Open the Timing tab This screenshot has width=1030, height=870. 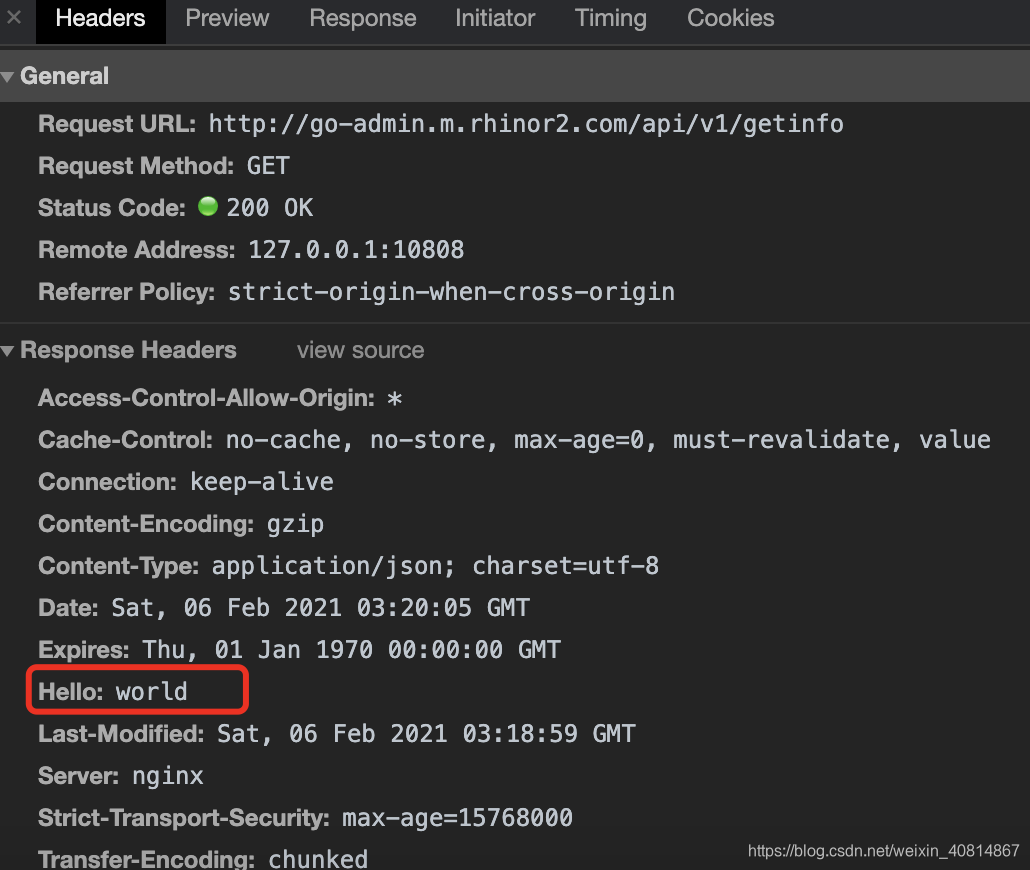pyautogui.click(x=611, y=18)
